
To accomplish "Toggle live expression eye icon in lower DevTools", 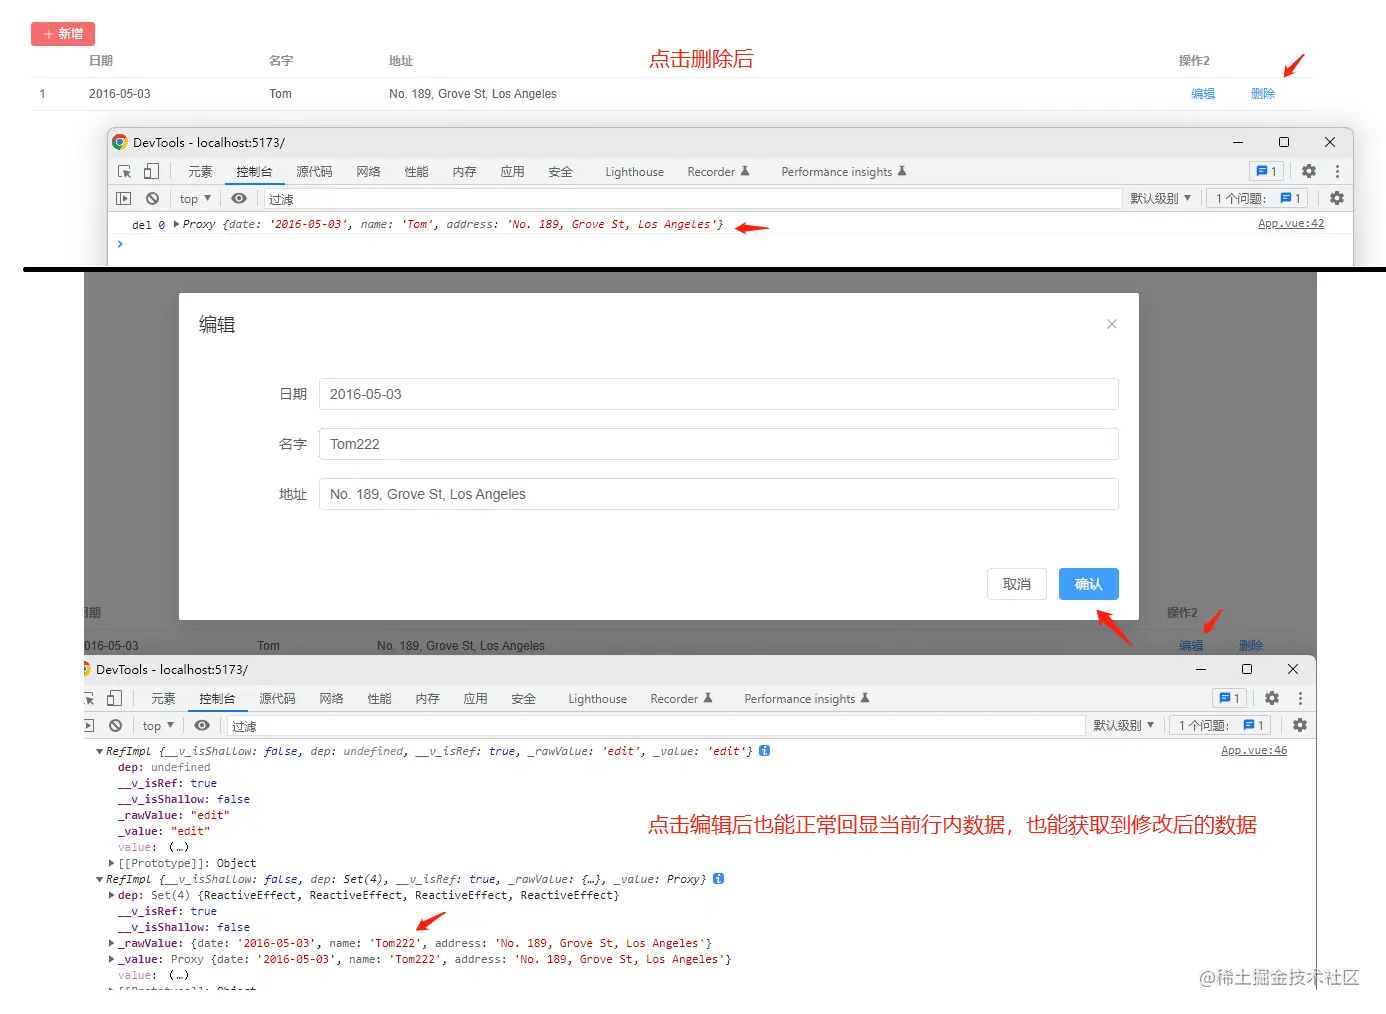I will coord(202,726).
